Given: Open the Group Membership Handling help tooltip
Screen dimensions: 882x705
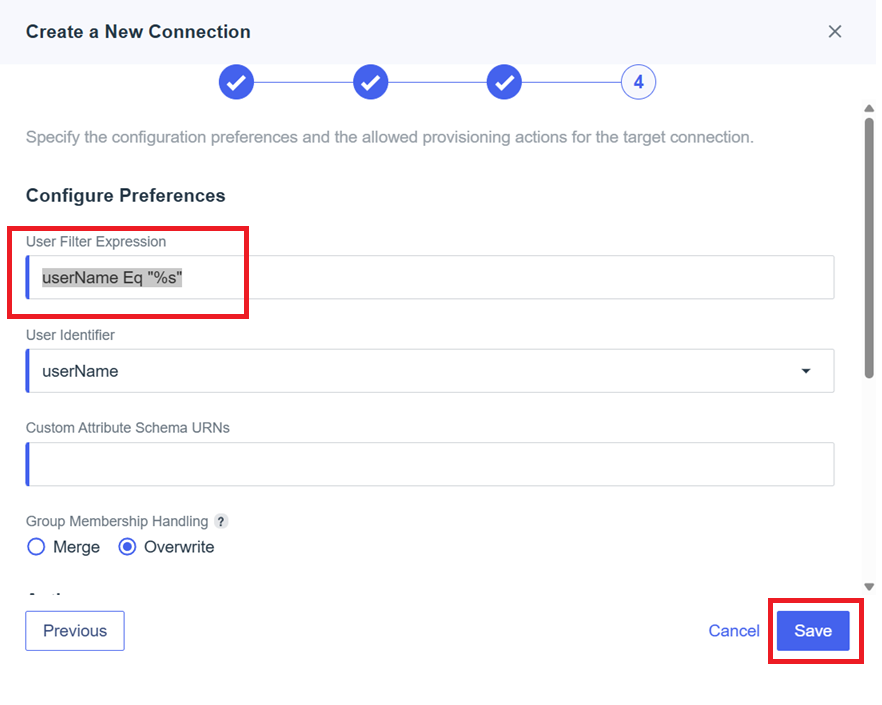Looking at the screenshot, I should point(221,521).
